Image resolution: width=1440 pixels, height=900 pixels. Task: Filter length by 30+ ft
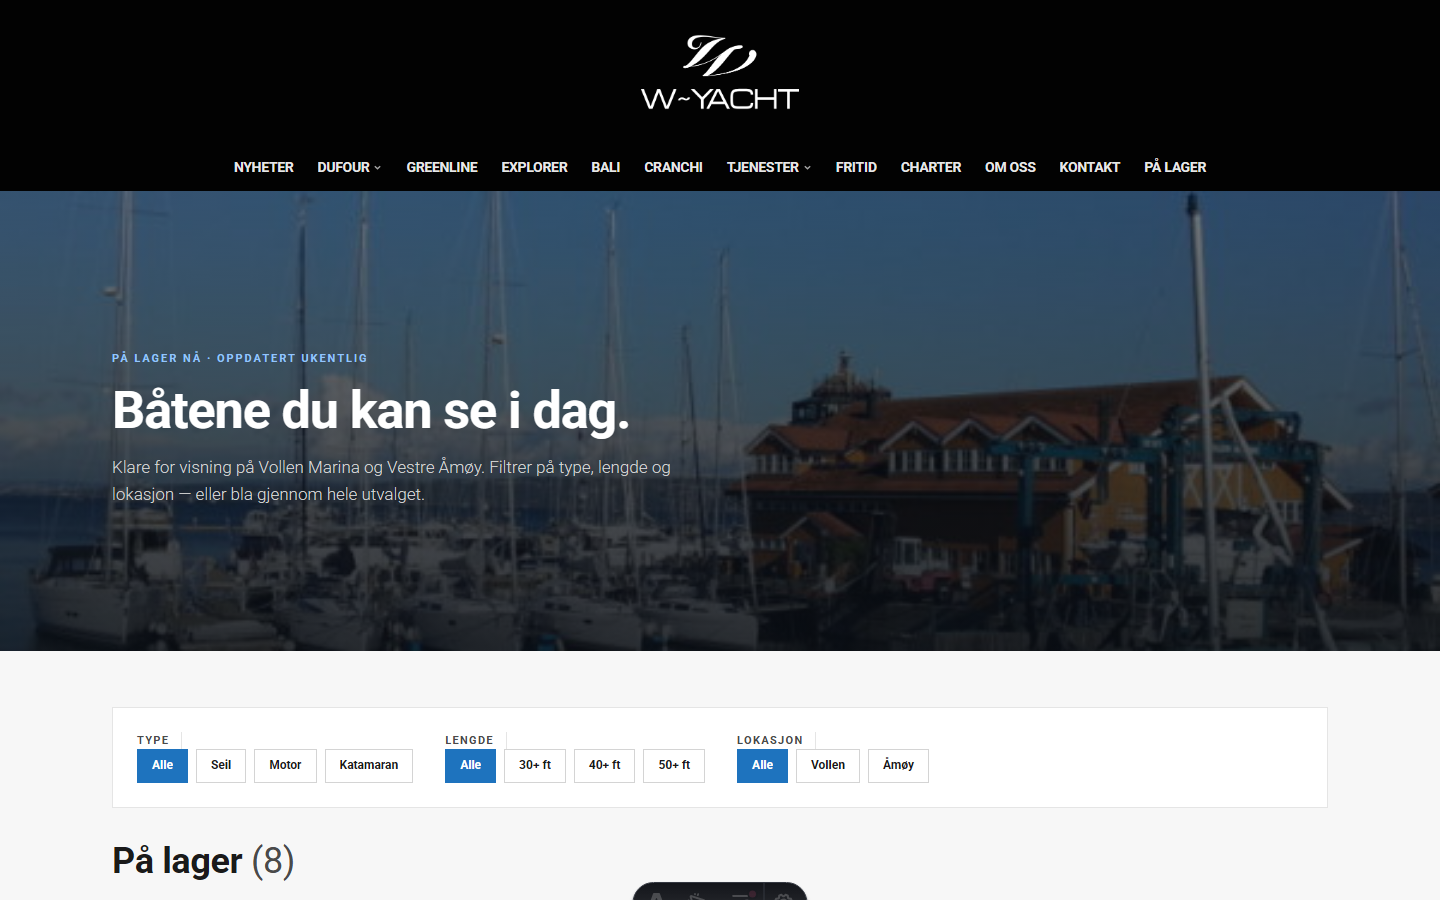[x=535, y=766]
